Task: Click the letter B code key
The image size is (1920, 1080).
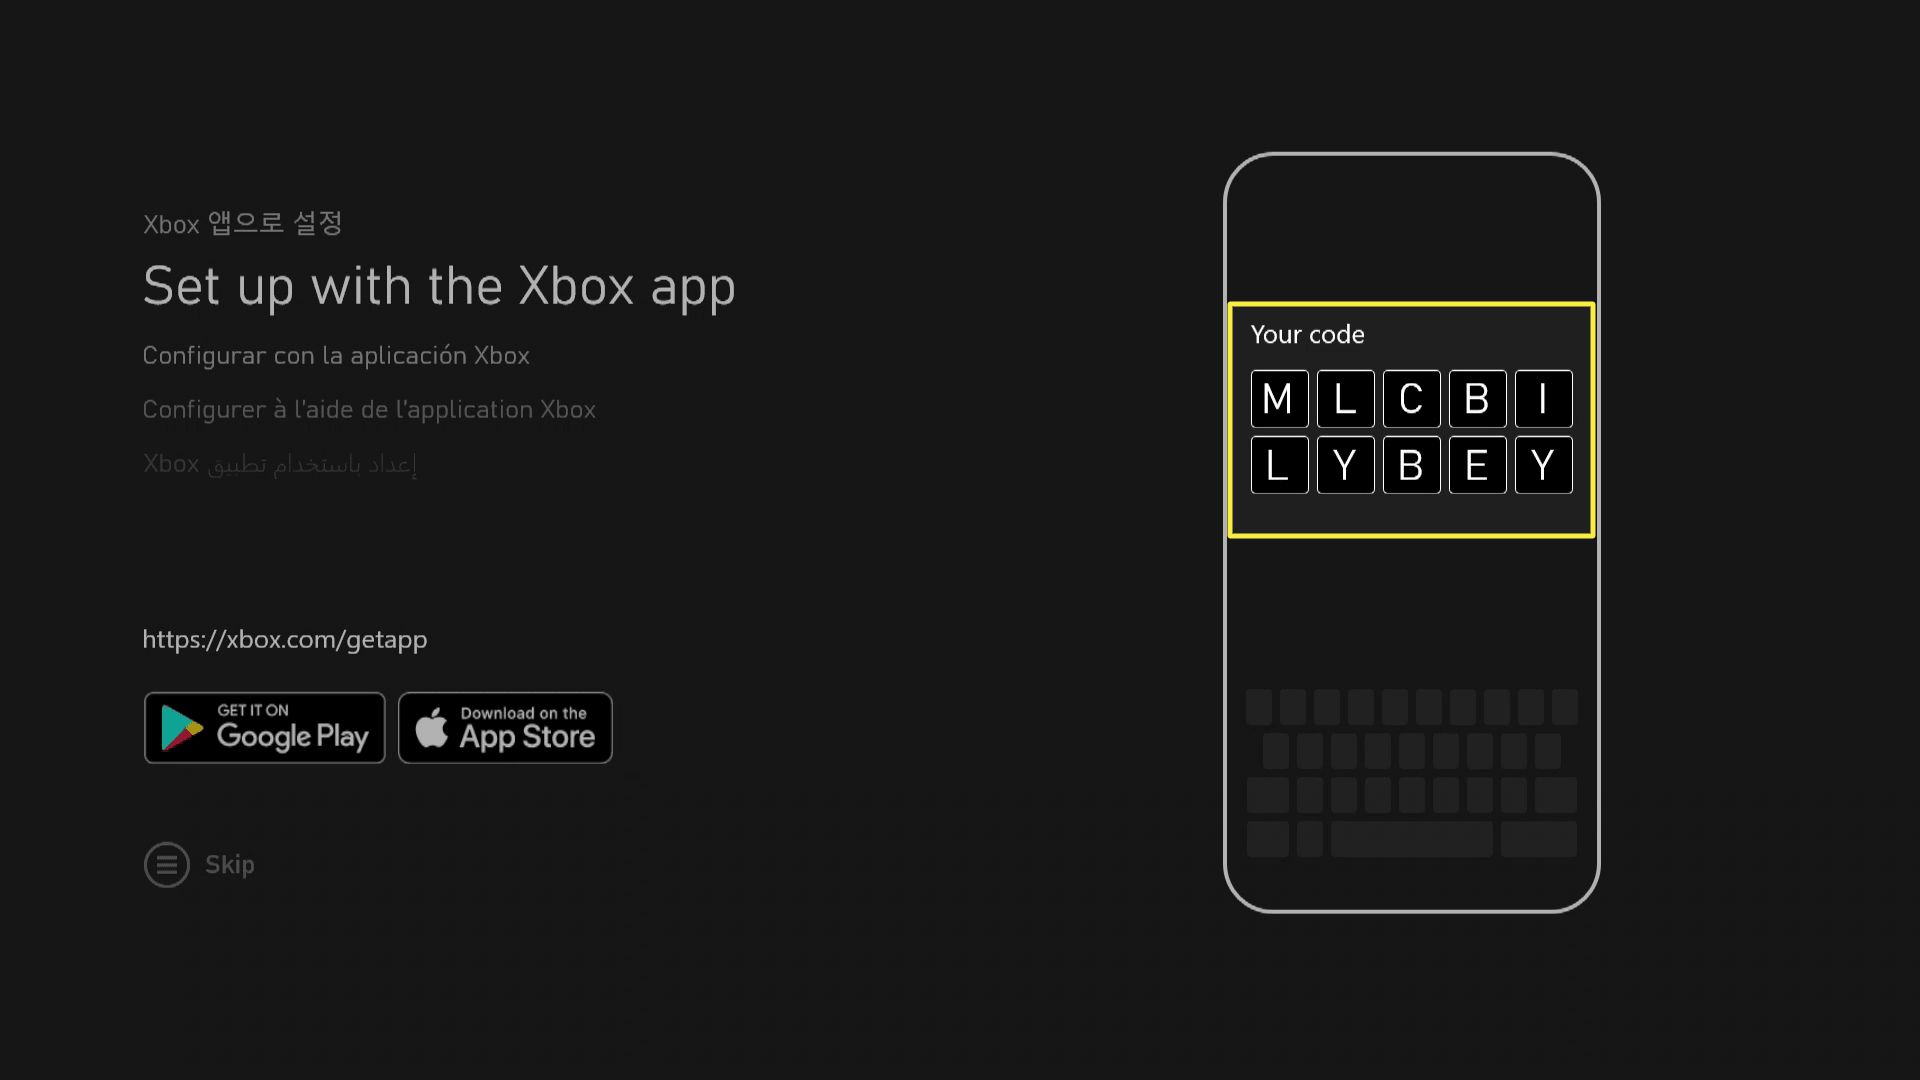Action: (x=1477, y=398)
